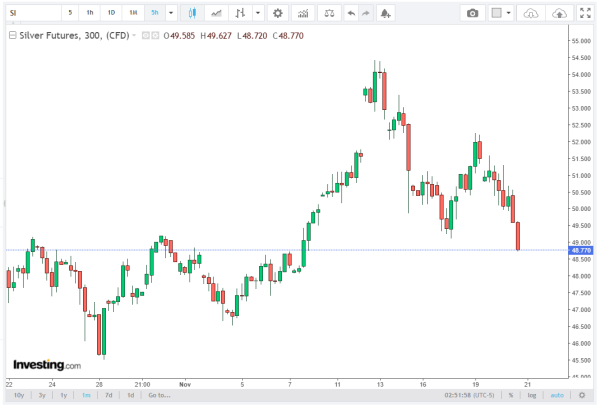
Task: Take a chart snapshot with camera icon
Action: point(473,13)
